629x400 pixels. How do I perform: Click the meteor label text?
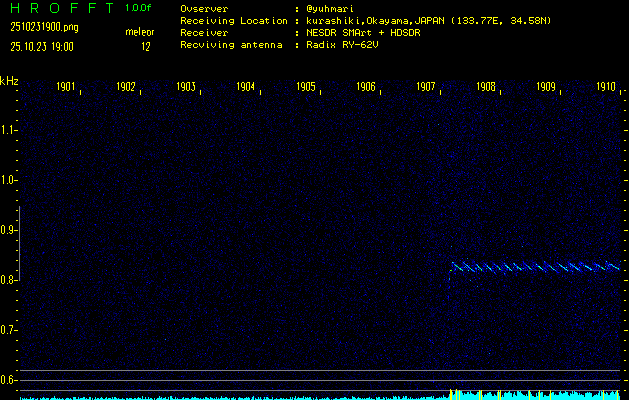point(140,32)
